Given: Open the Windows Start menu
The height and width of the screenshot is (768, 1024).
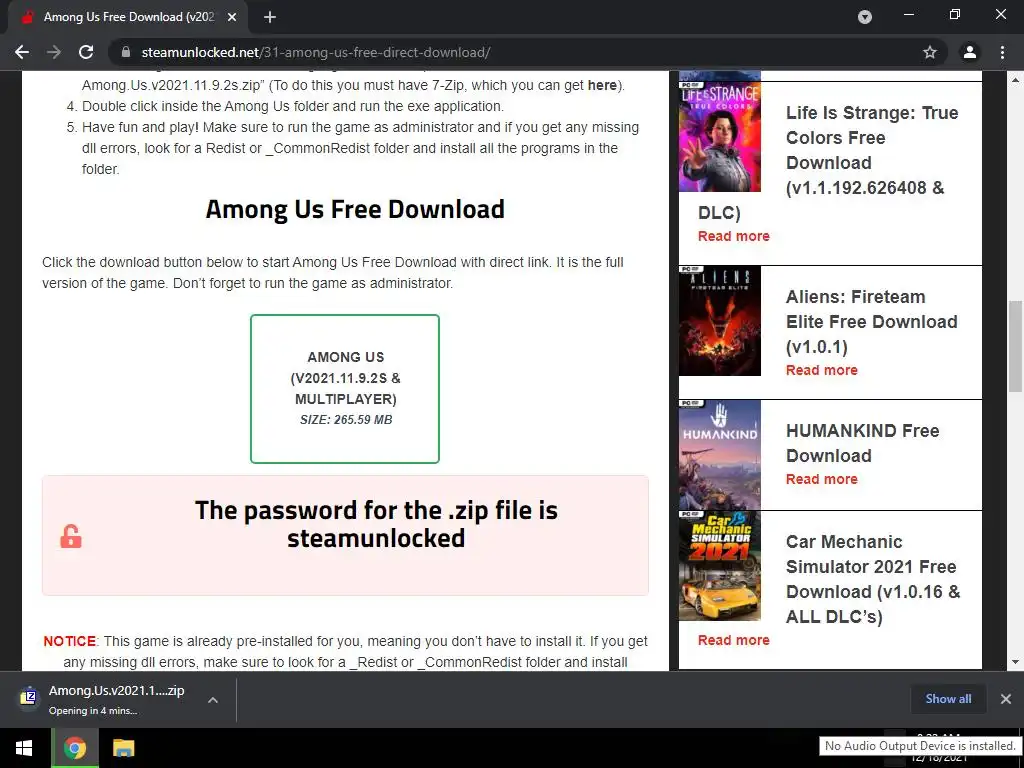Looking at the screenshot, I should point(24,748).
